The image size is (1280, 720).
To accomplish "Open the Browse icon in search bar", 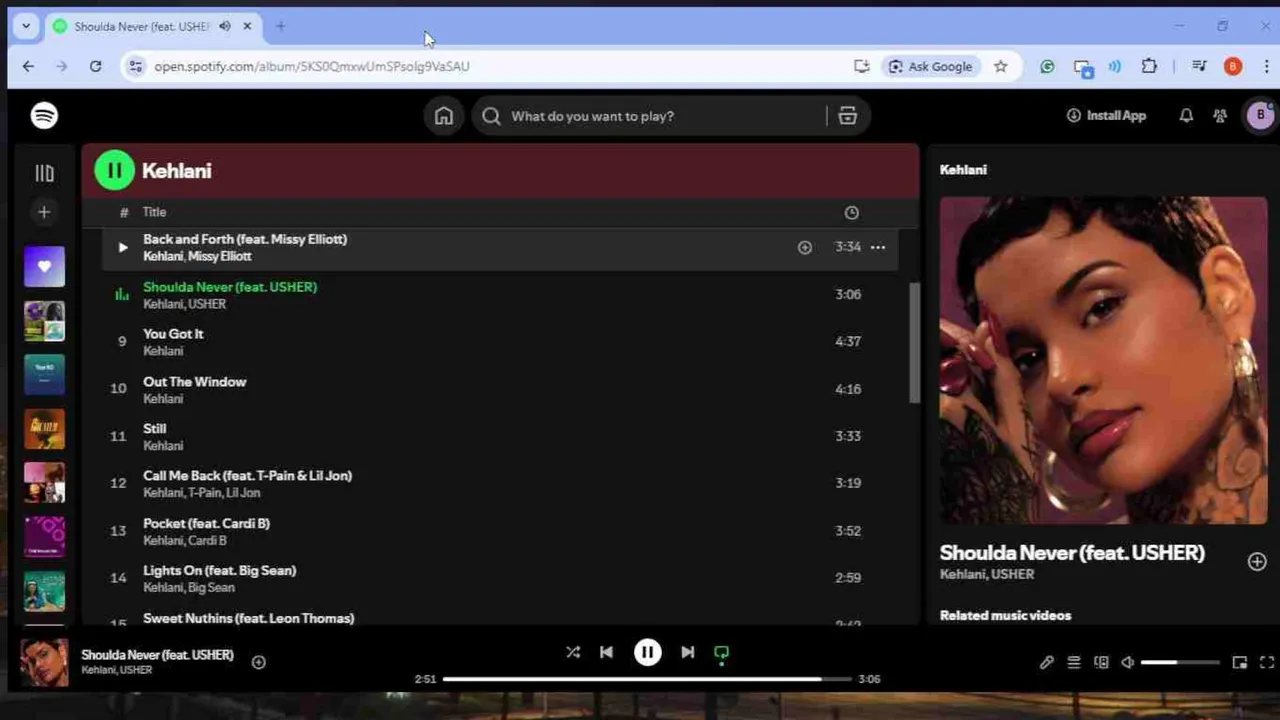I will (x=847, y=116).
